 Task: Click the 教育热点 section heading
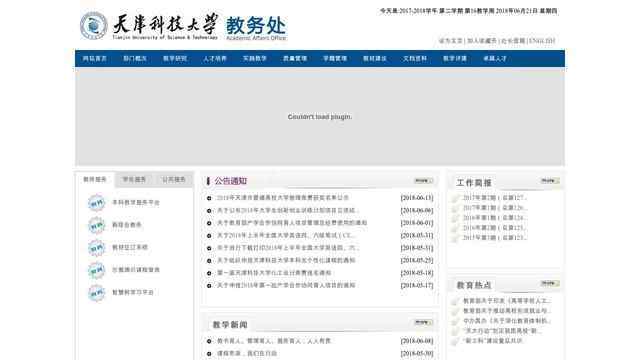(474, 285)
